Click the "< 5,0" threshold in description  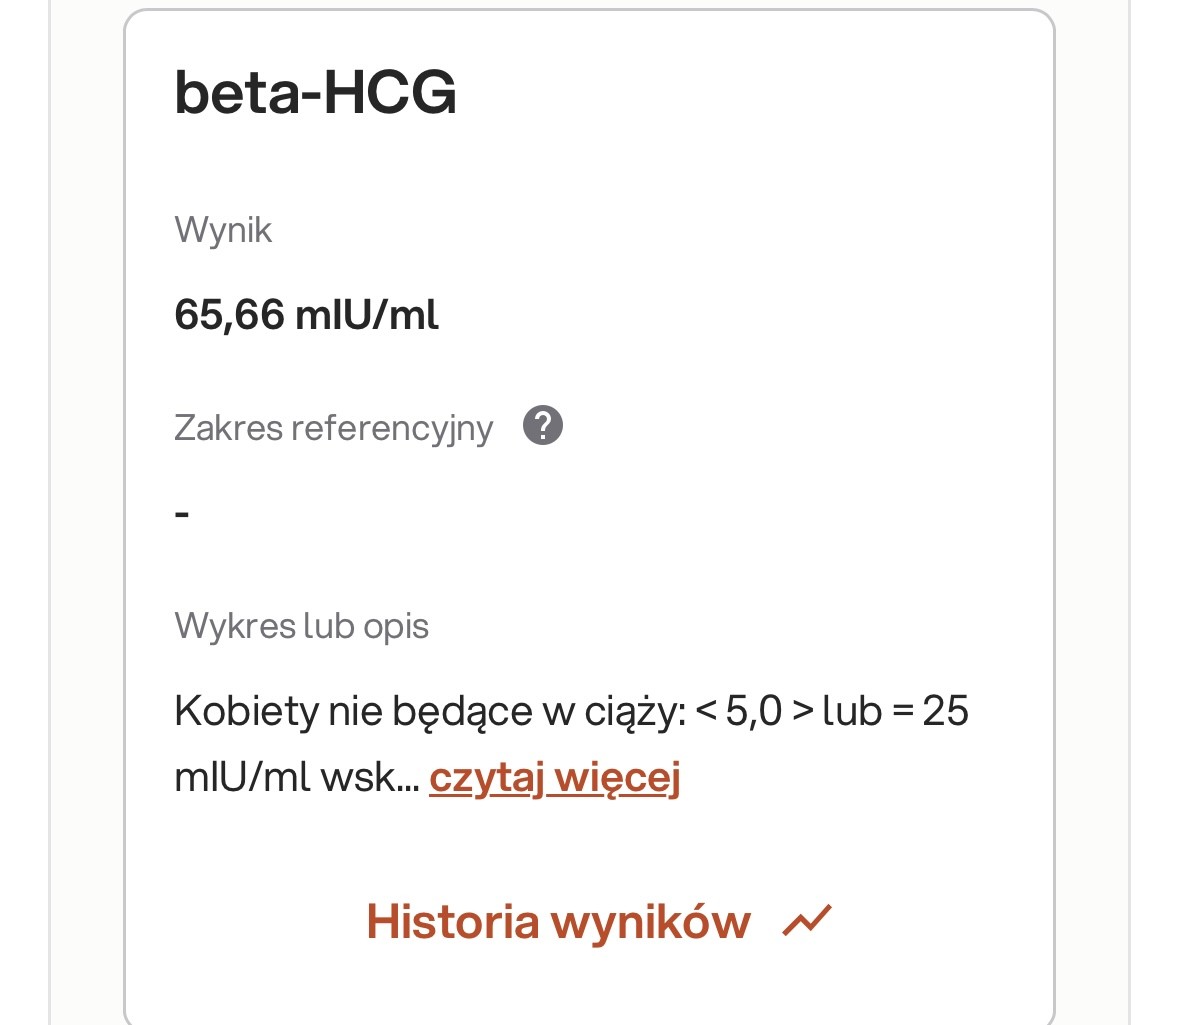click(738, 711)
